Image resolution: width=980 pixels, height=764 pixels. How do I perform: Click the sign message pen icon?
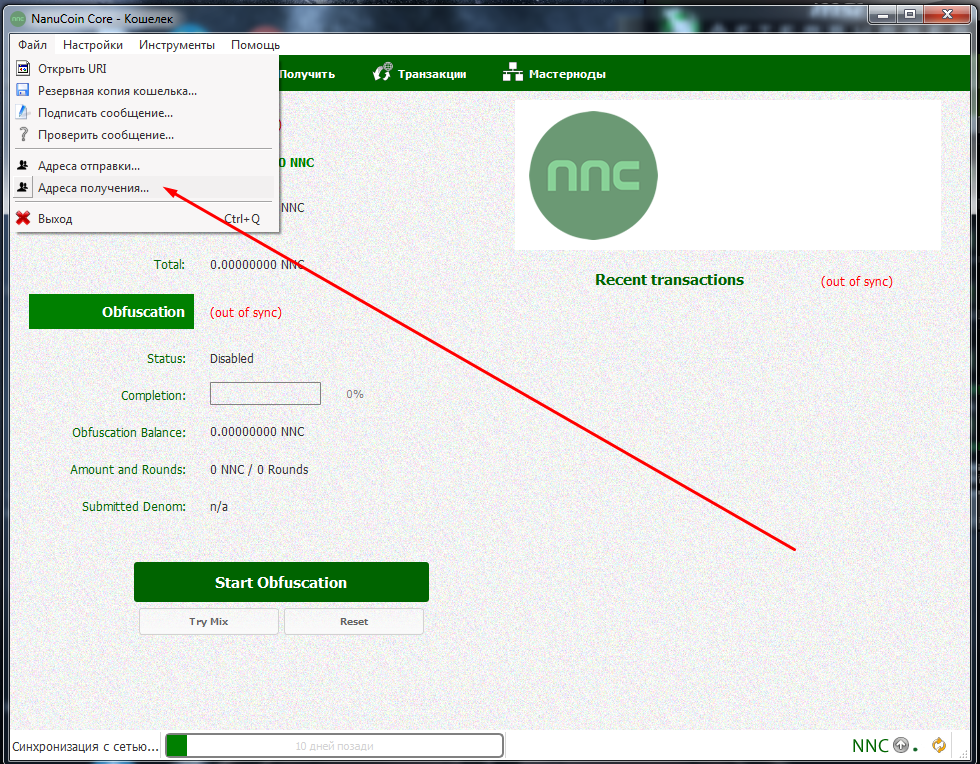point(23,113)
